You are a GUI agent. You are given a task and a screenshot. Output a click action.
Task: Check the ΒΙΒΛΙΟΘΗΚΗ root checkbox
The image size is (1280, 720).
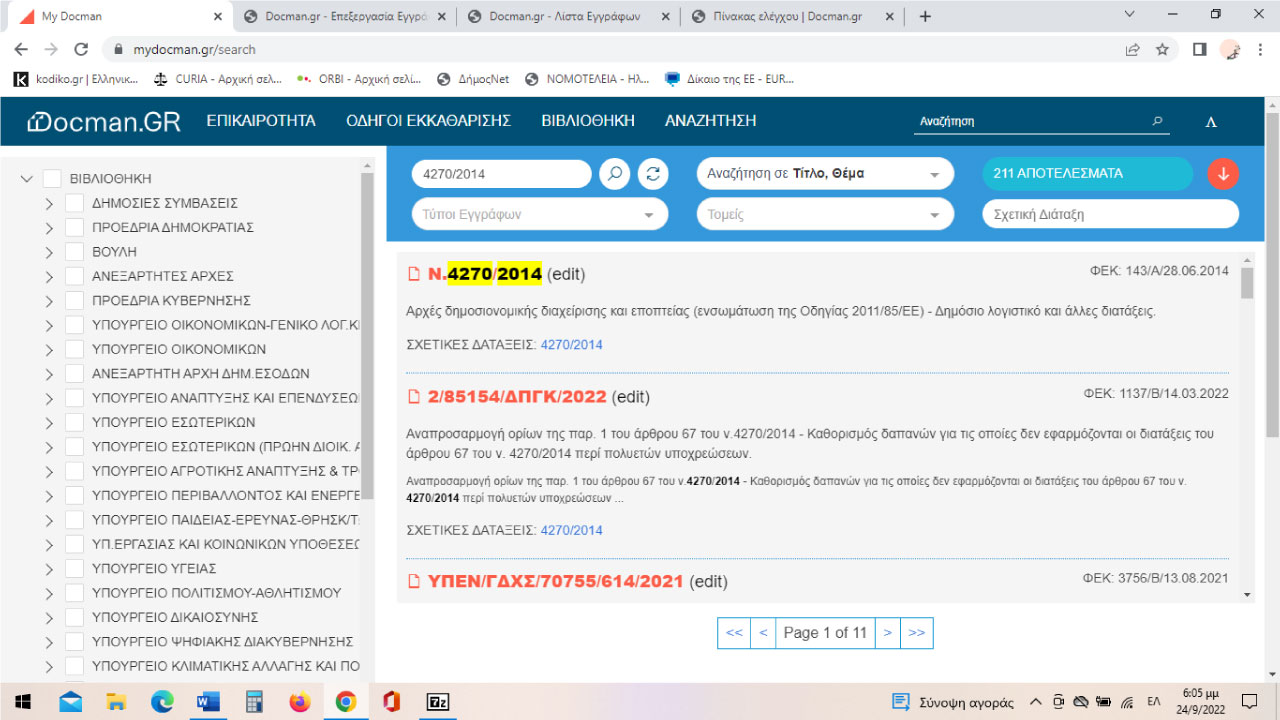pyautogui.click(x=52, y=179)
